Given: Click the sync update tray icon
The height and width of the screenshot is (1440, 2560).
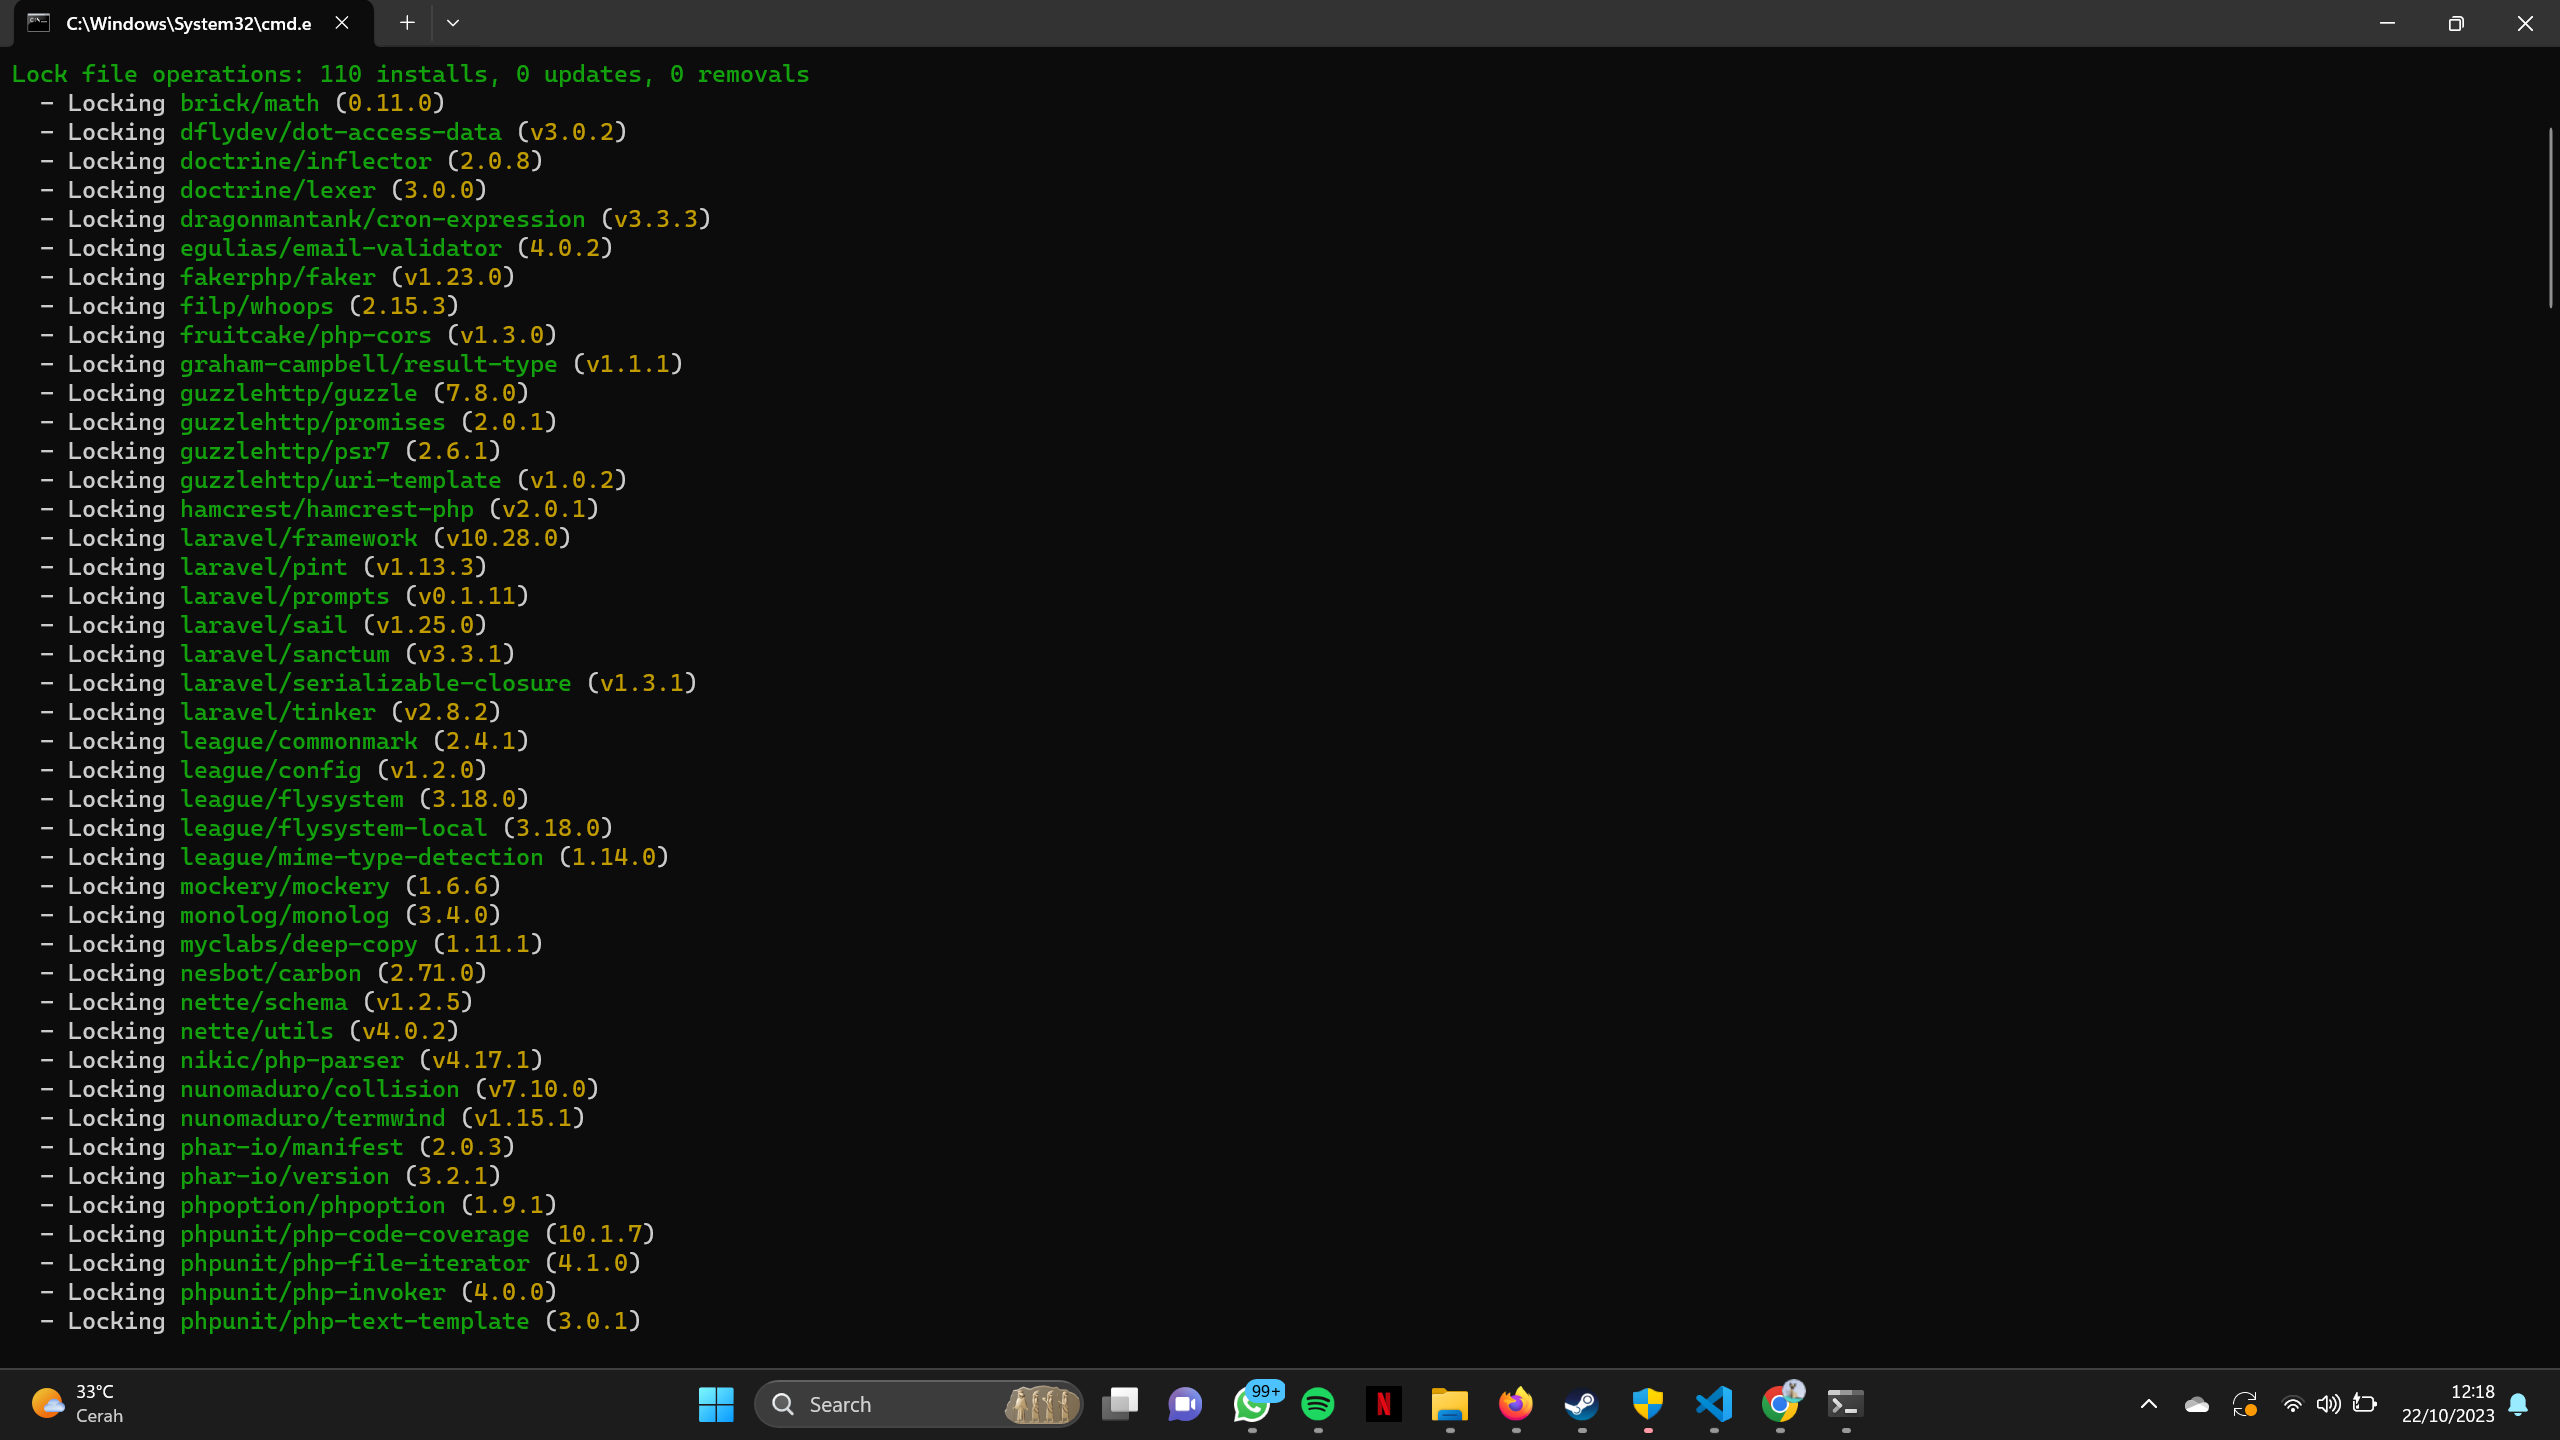Looking at the screenshot, I should [x=2245, y=1404].
